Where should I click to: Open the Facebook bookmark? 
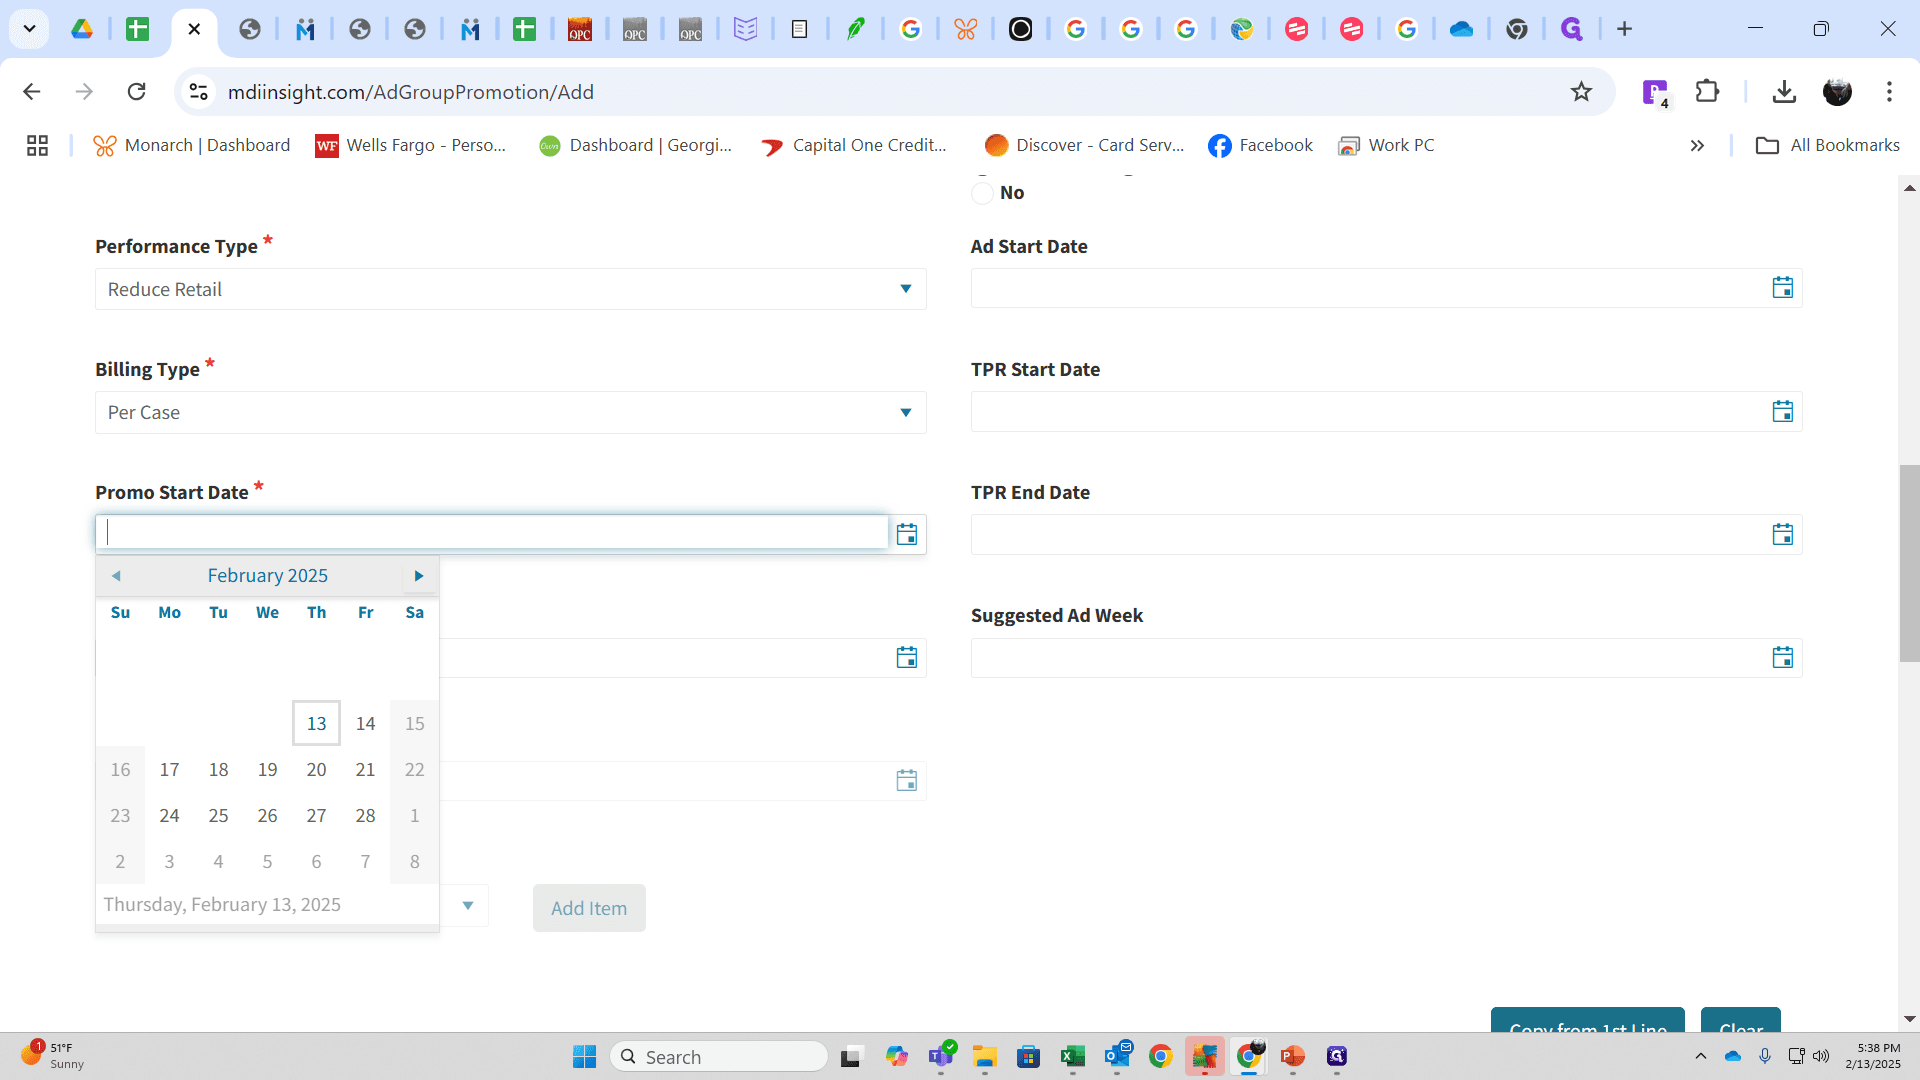click(1260, 146)
